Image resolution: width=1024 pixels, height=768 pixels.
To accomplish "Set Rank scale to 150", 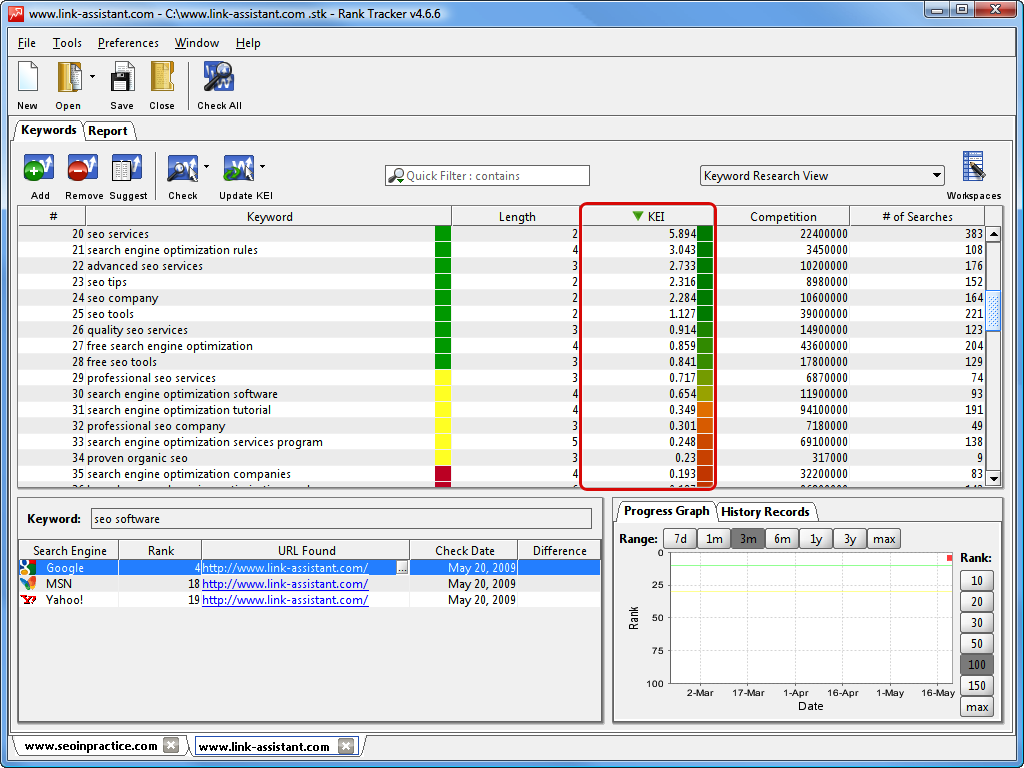I will [x=976, y=686].
